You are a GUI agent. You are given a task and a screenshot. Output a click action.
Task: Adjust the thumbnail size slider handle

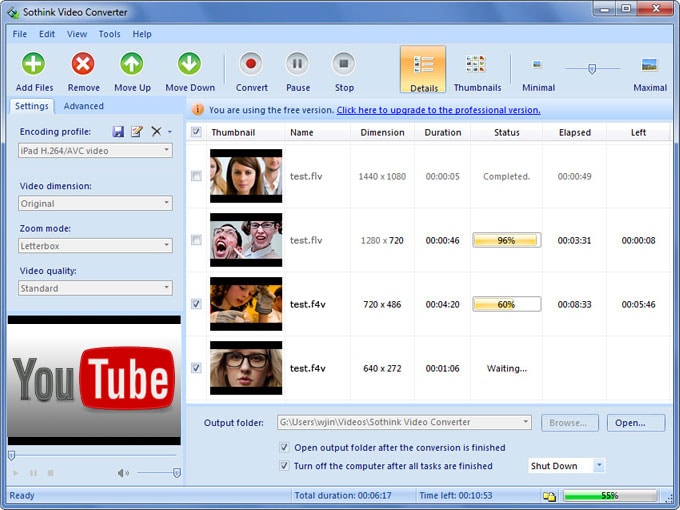tap(592, 69)
